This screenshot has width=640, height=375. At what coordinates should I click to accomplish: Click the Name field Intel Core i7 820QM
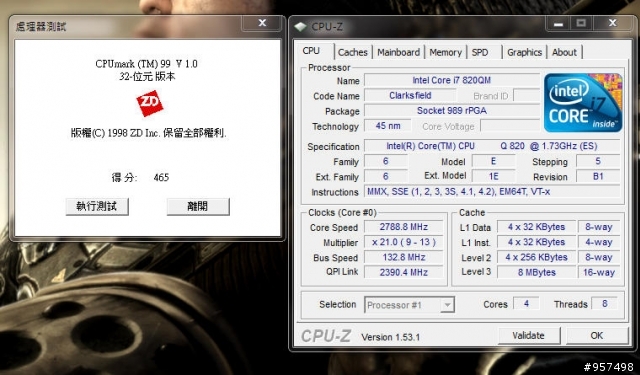[452, 80]
